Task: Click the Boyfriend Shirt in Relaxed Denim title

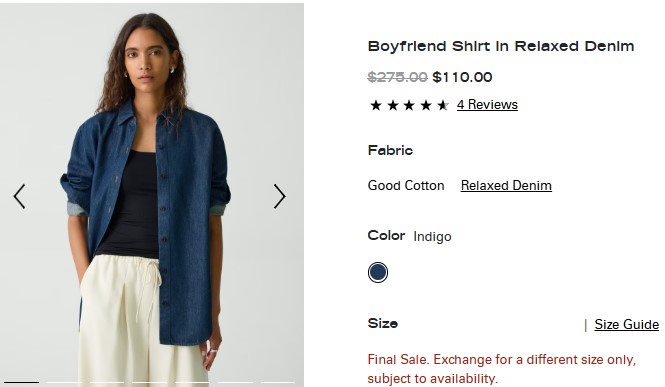Action: [501, 46]
